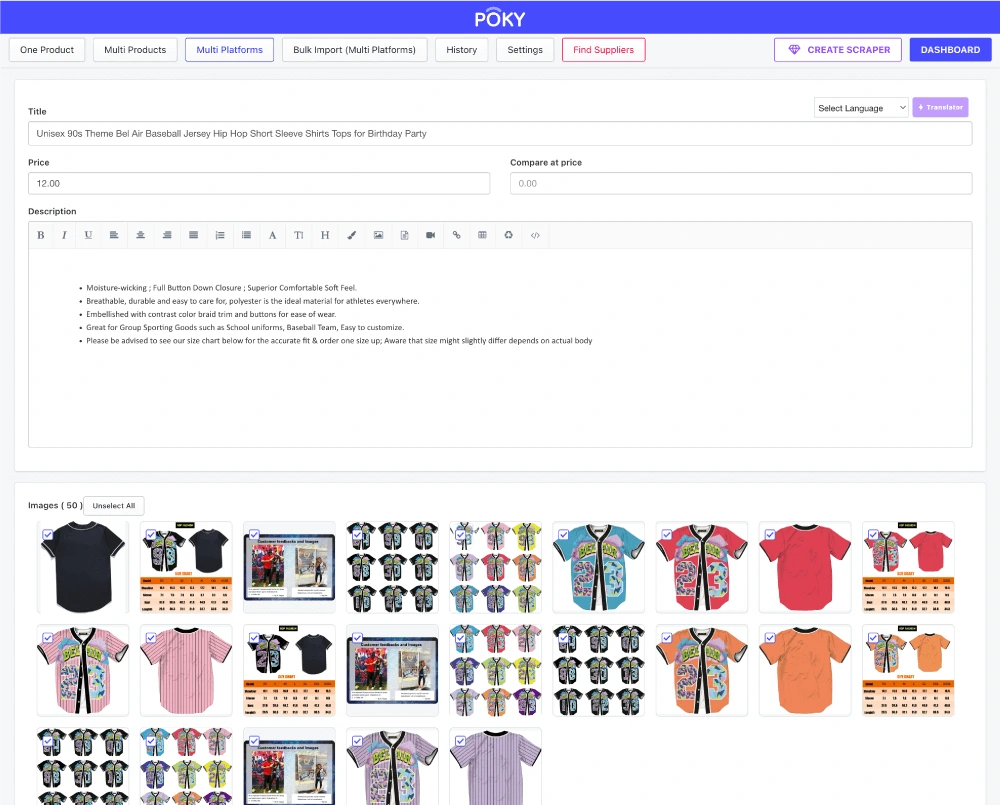Uncheck the plain red jersey back image
The width and height of the screenshot is (1000, 805).
click(770, 534)
